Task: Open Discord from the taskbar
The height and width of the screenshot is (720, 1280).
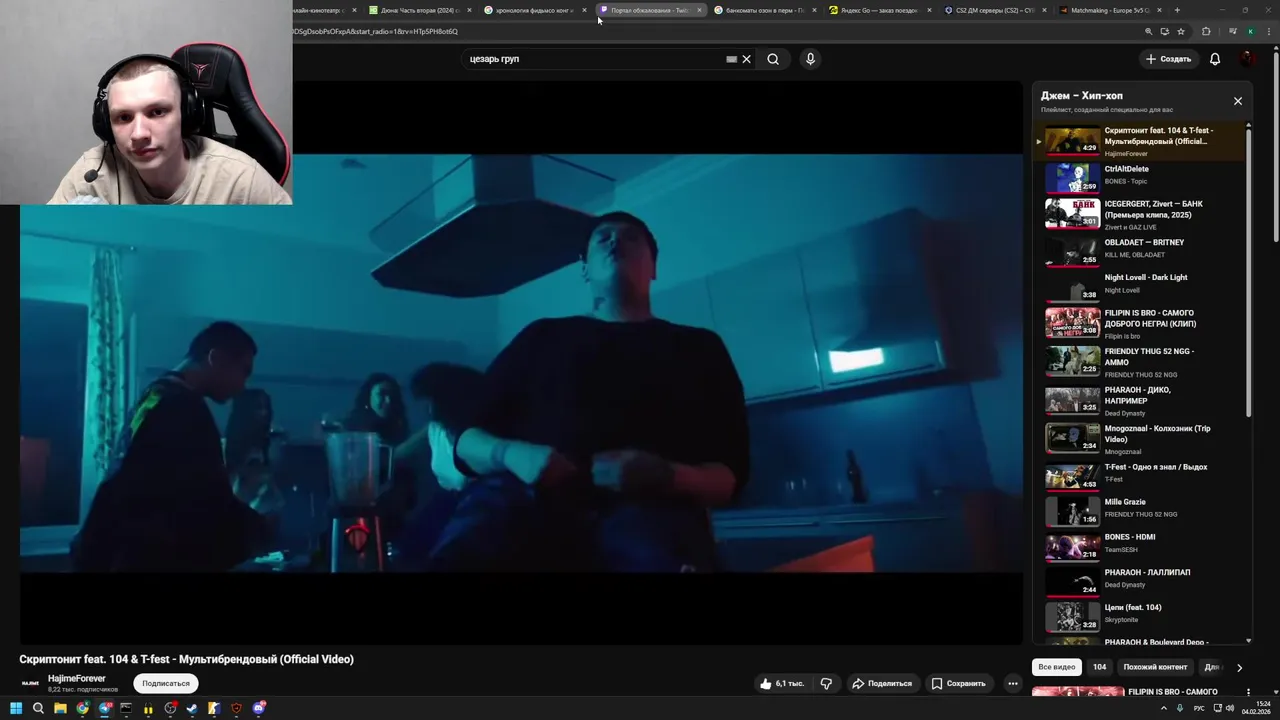Action: [x=259, y=708]
